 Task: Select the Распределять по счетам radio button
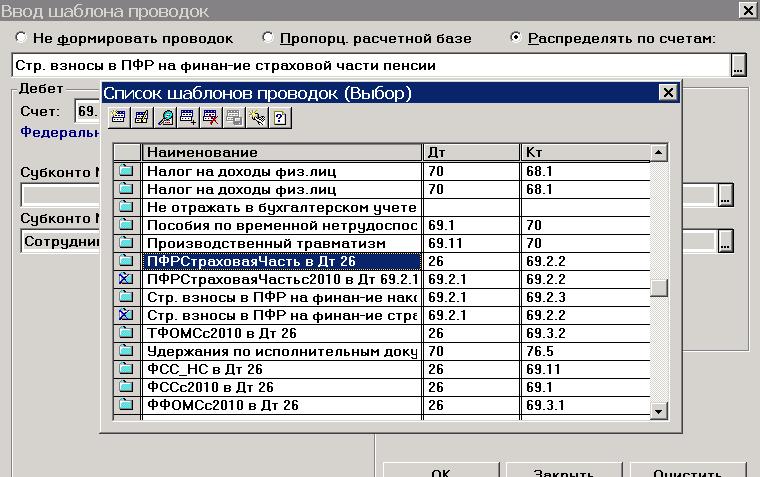point(516,37)
